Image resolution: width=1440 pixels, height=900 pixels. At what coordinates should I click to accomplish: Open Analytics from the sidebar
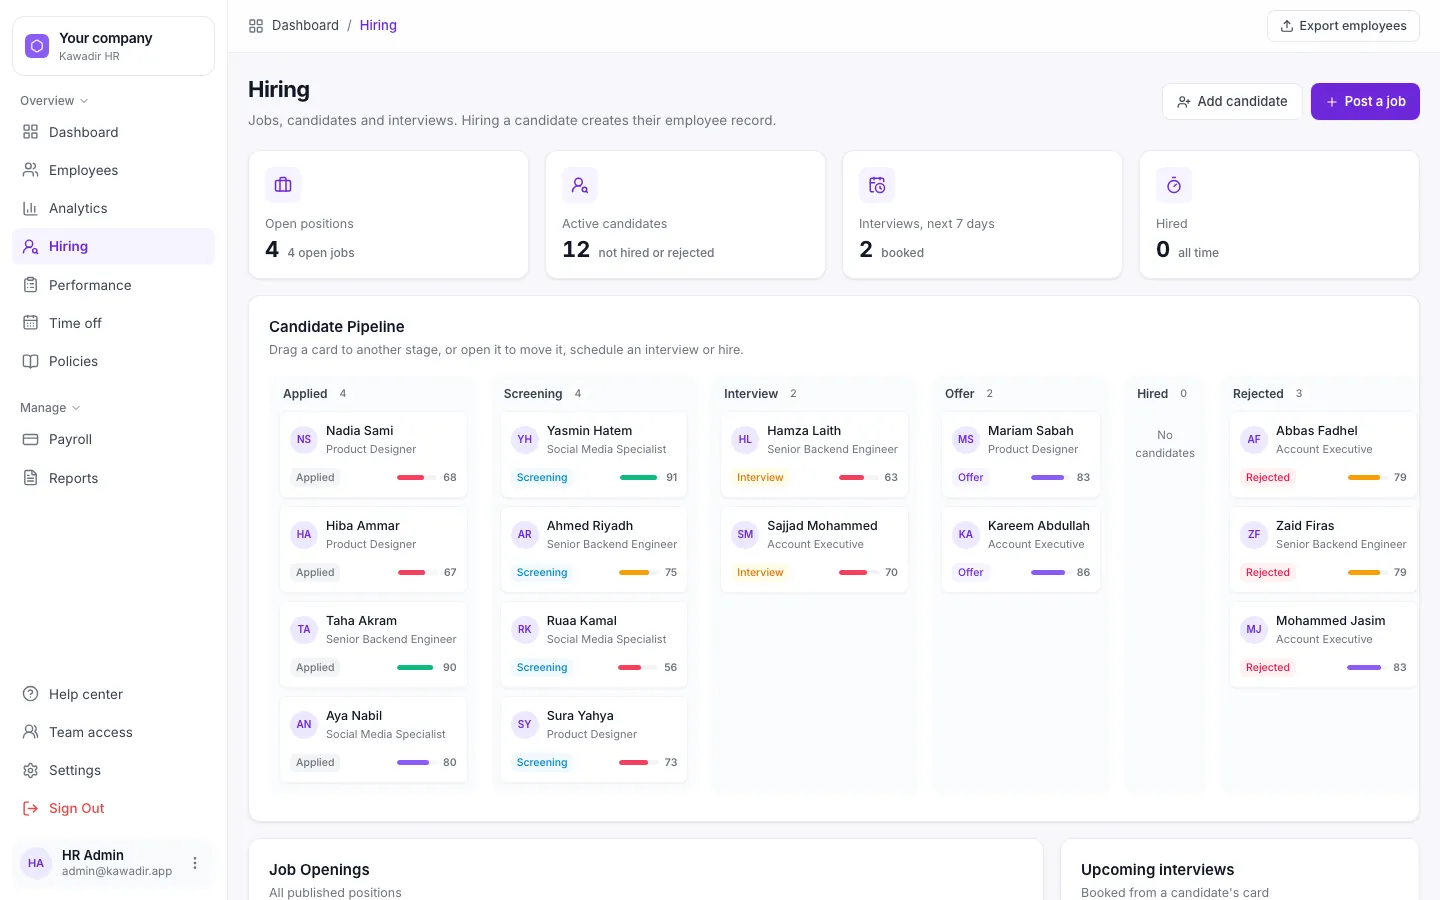[x=113, y=208]
